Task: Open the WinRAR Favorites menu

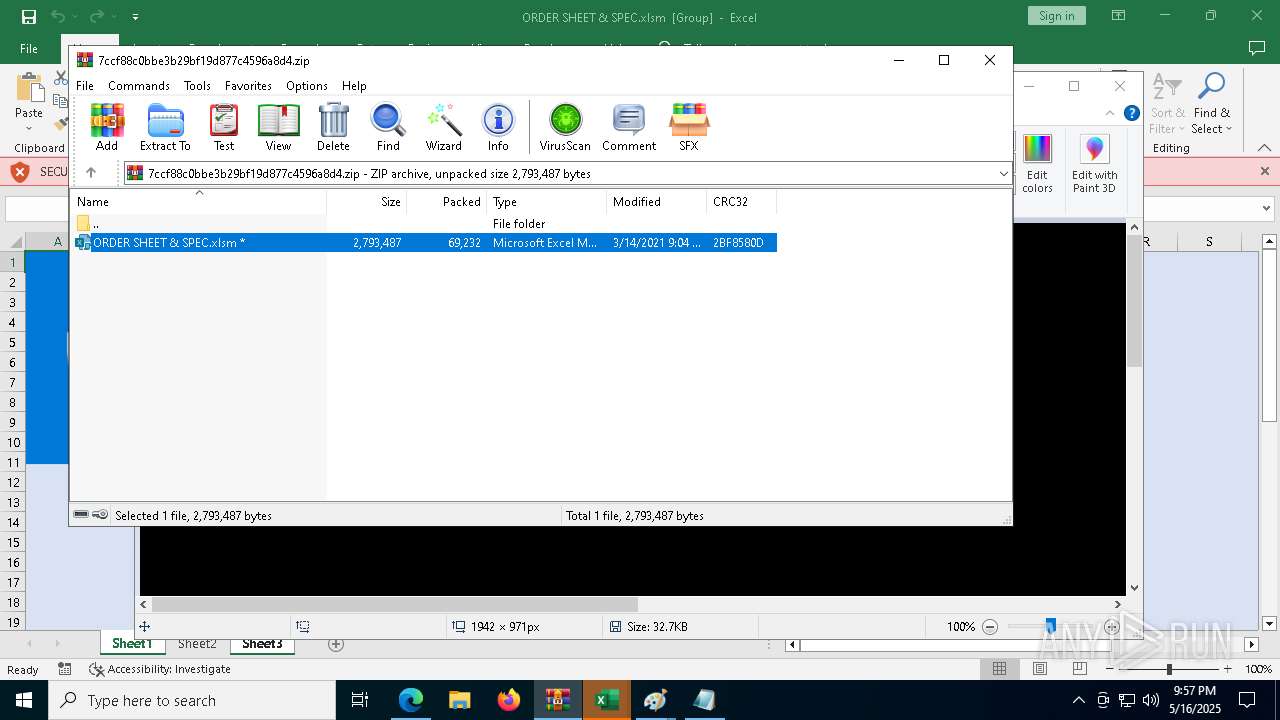Action: pos(248,86)
